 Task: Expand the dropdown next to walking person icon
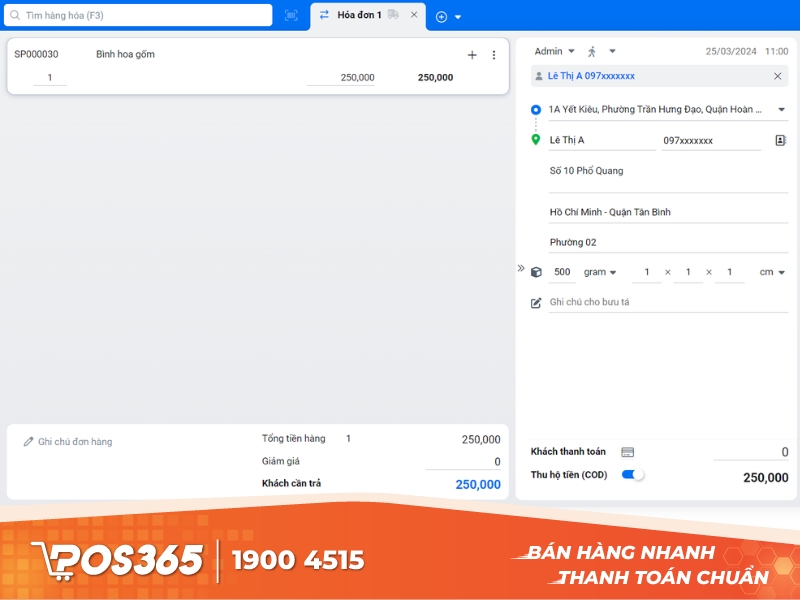pyautogui.click(x=612, y=51)
